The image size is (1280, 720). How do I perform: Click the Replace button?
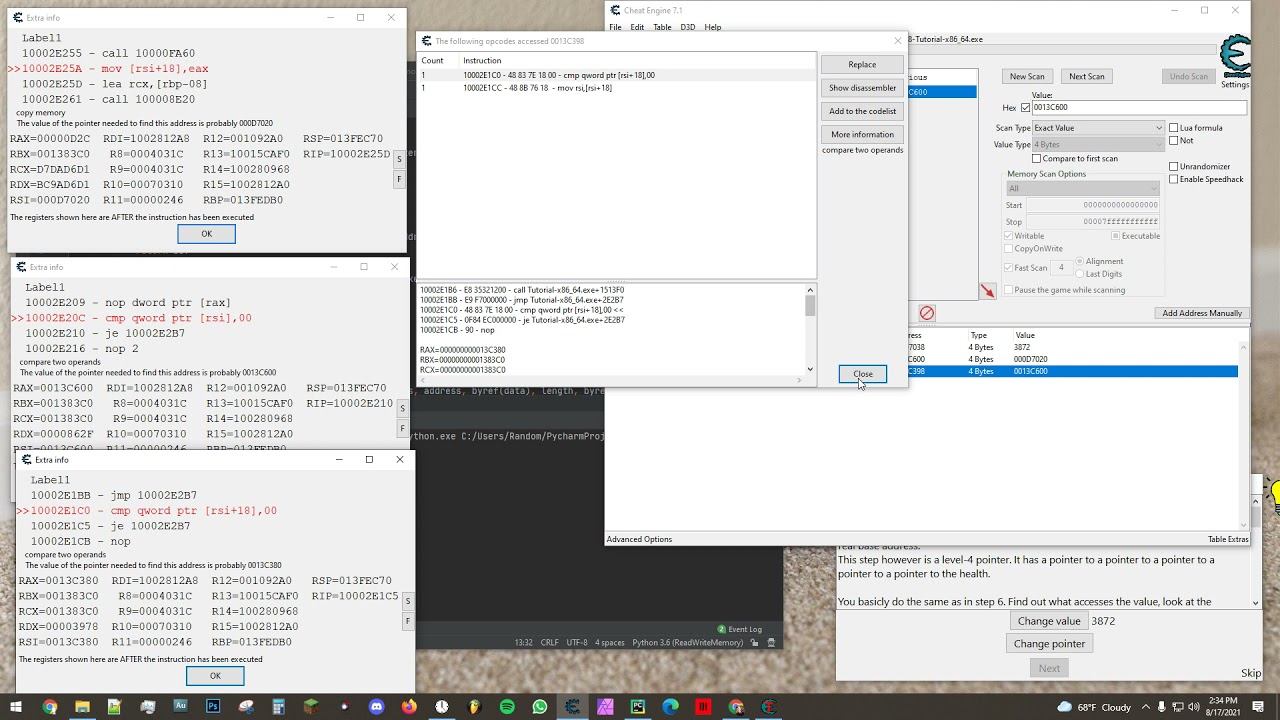point(862,64)
